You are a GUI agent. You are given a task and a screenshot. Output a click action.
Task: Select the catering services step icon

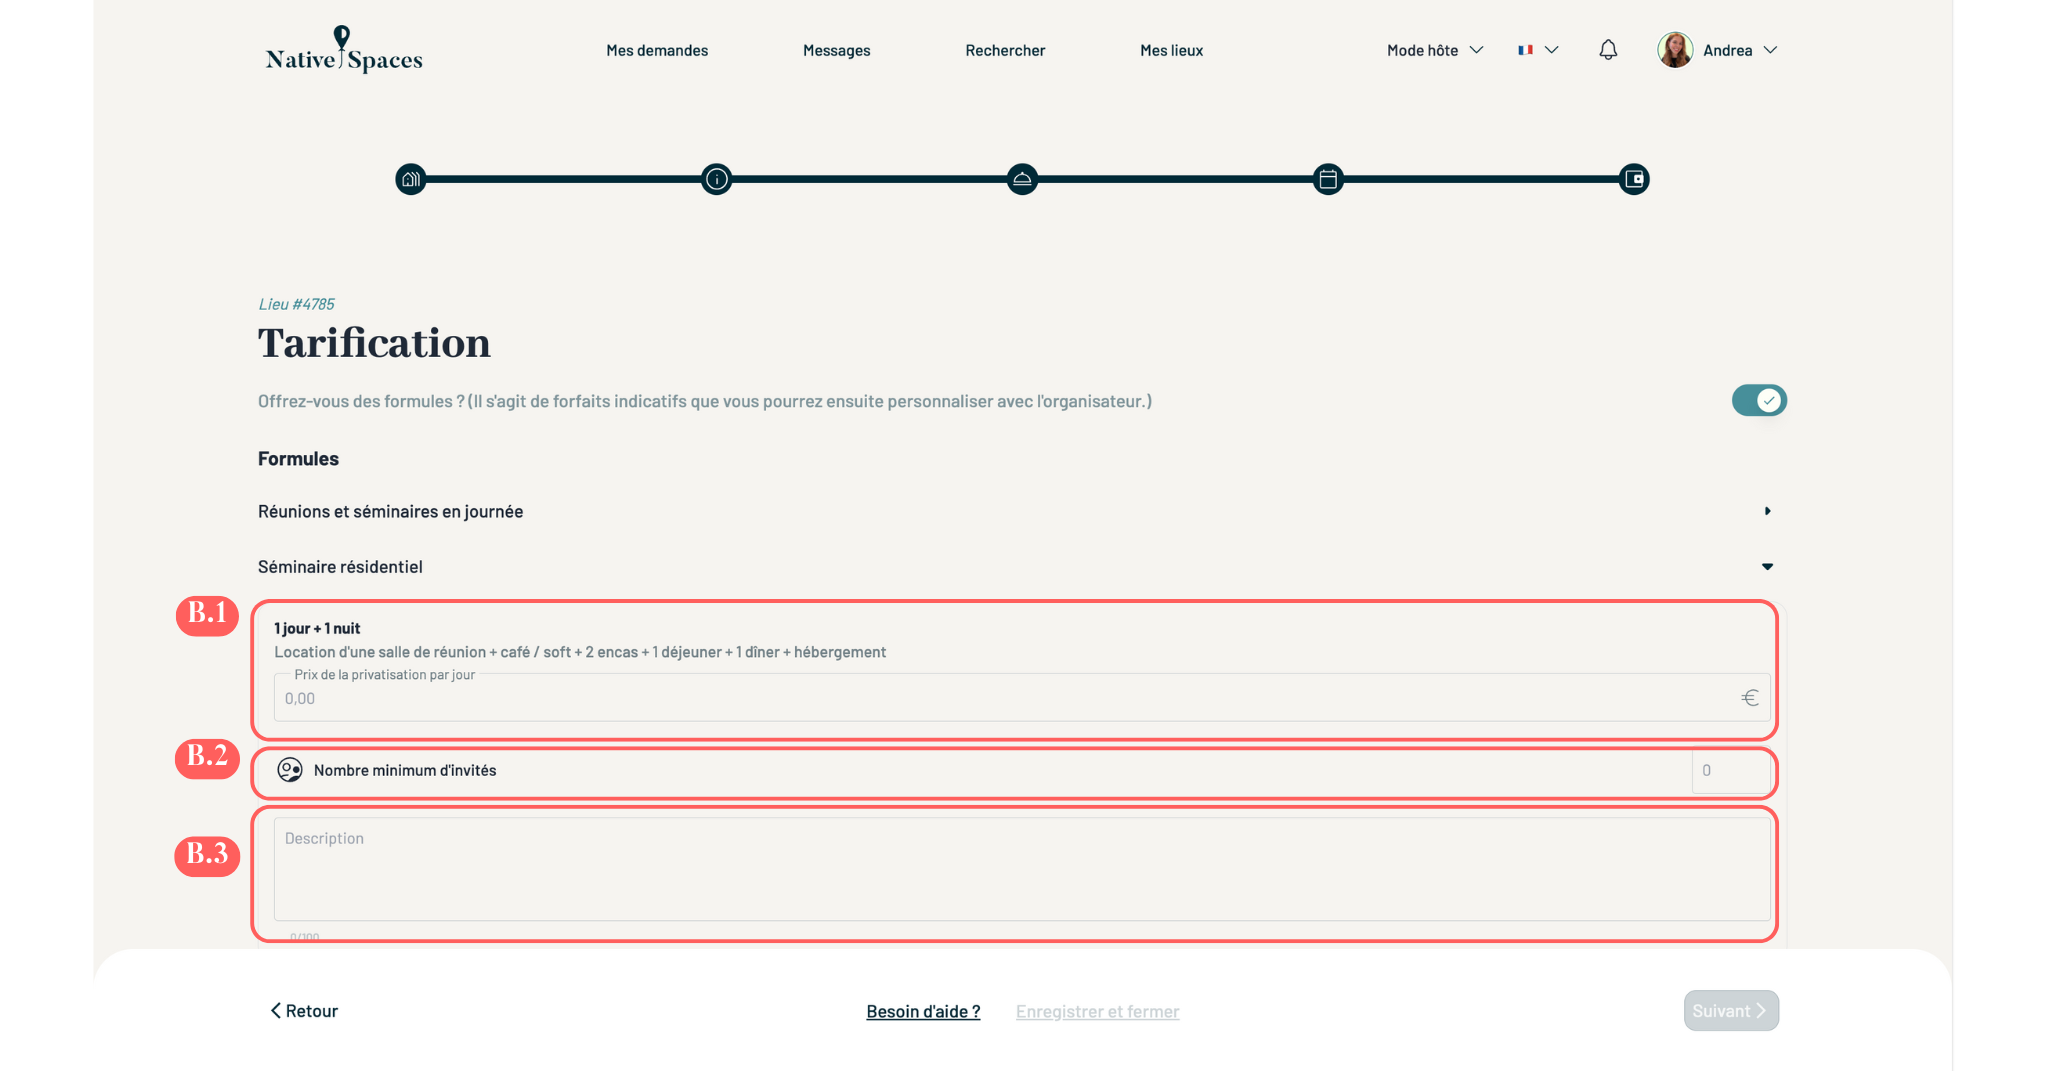click(1022, 180)
